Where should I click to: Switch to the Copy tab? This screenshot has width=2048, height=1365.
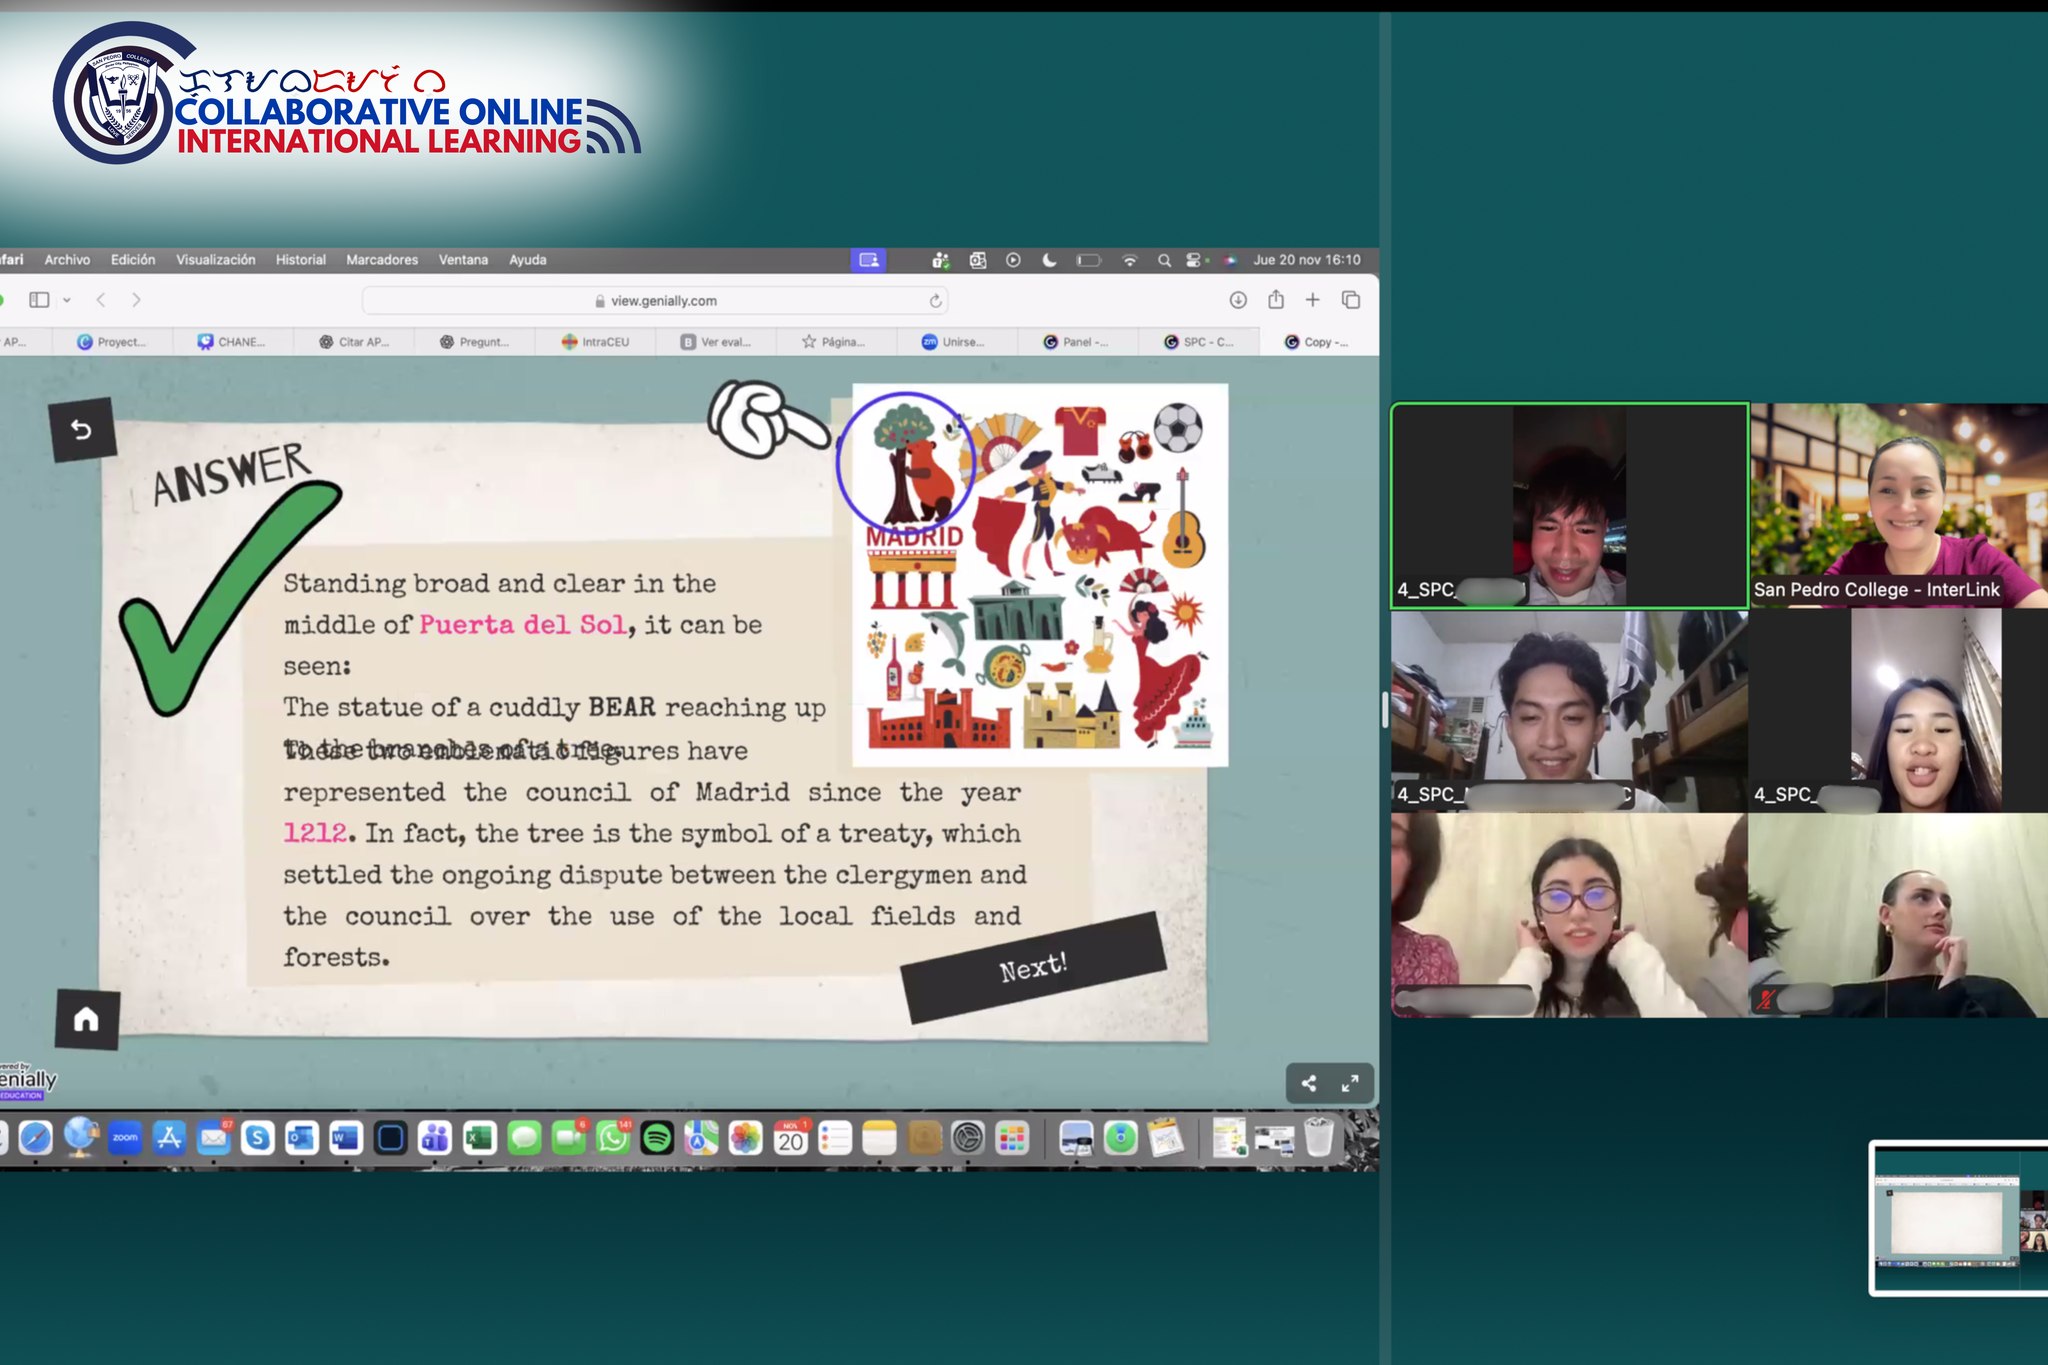click(x=1317, y=342)
